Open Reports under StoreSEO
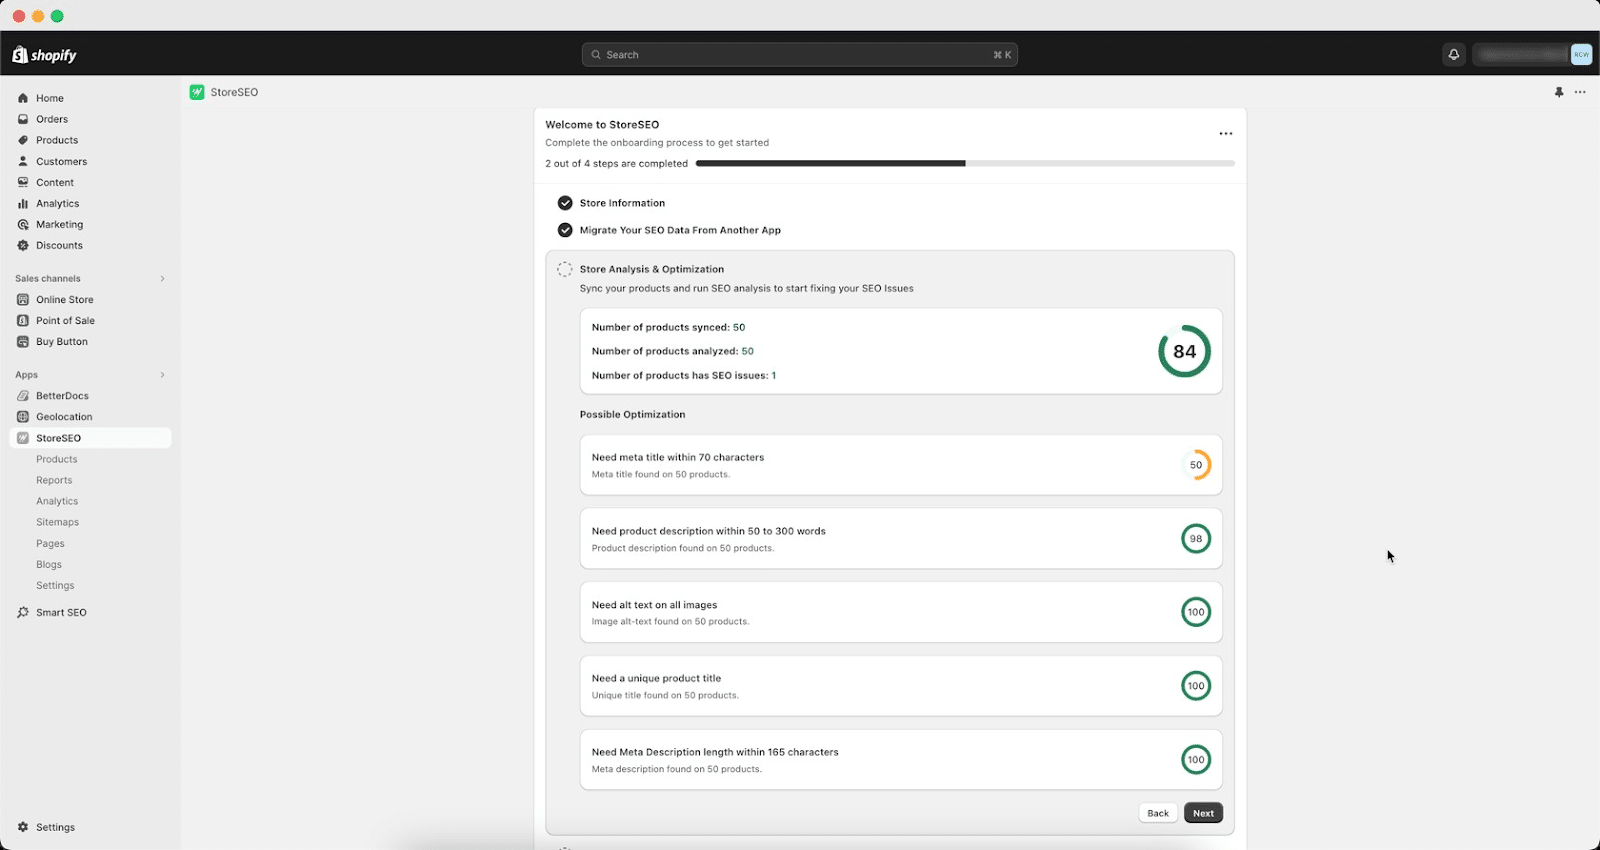 pos(54,480)
